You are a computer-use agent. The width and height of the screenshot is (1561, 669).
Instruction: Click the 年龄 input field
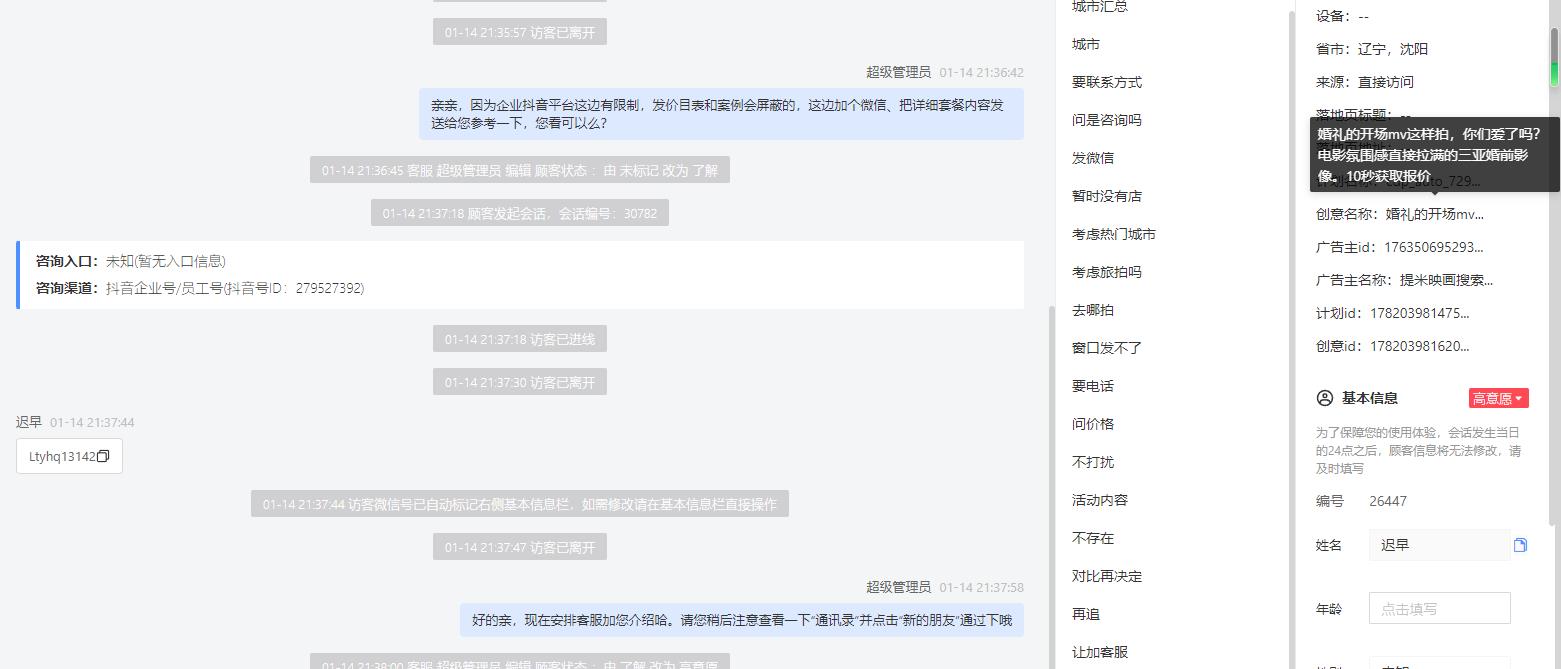coord(1439,608)
